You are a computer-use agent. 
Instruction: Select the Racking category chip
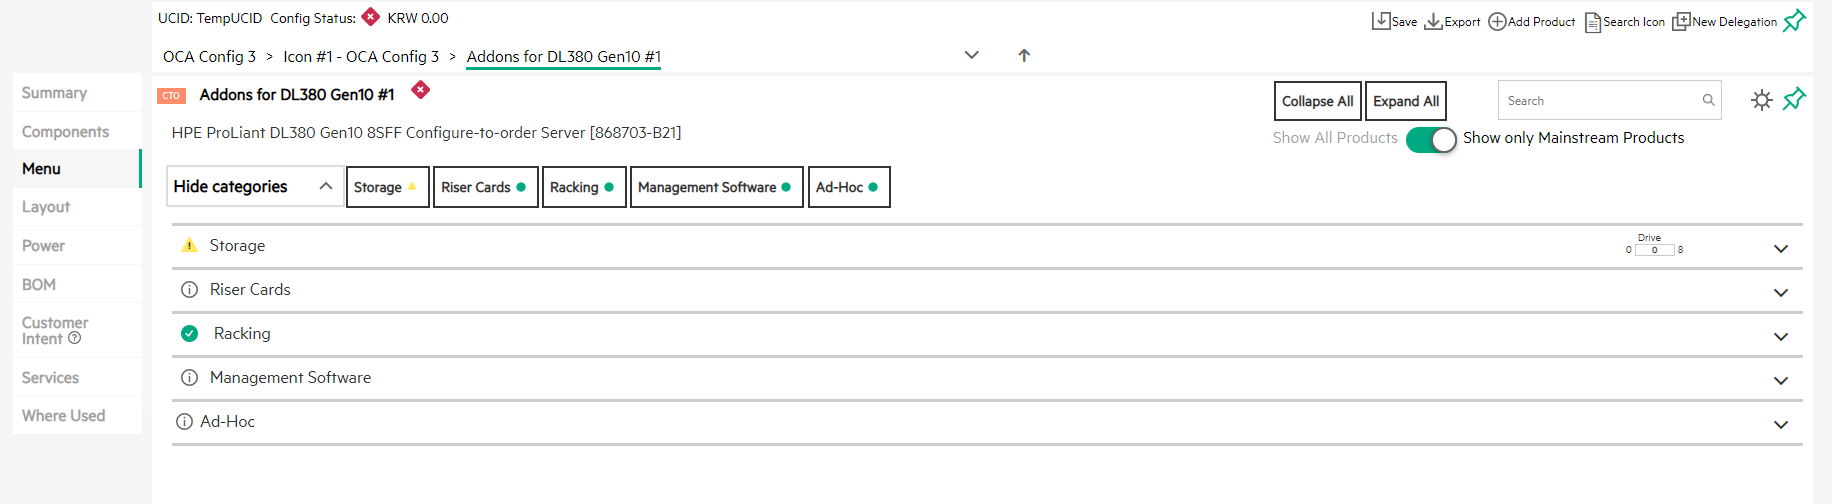click(x=584, y=187)
